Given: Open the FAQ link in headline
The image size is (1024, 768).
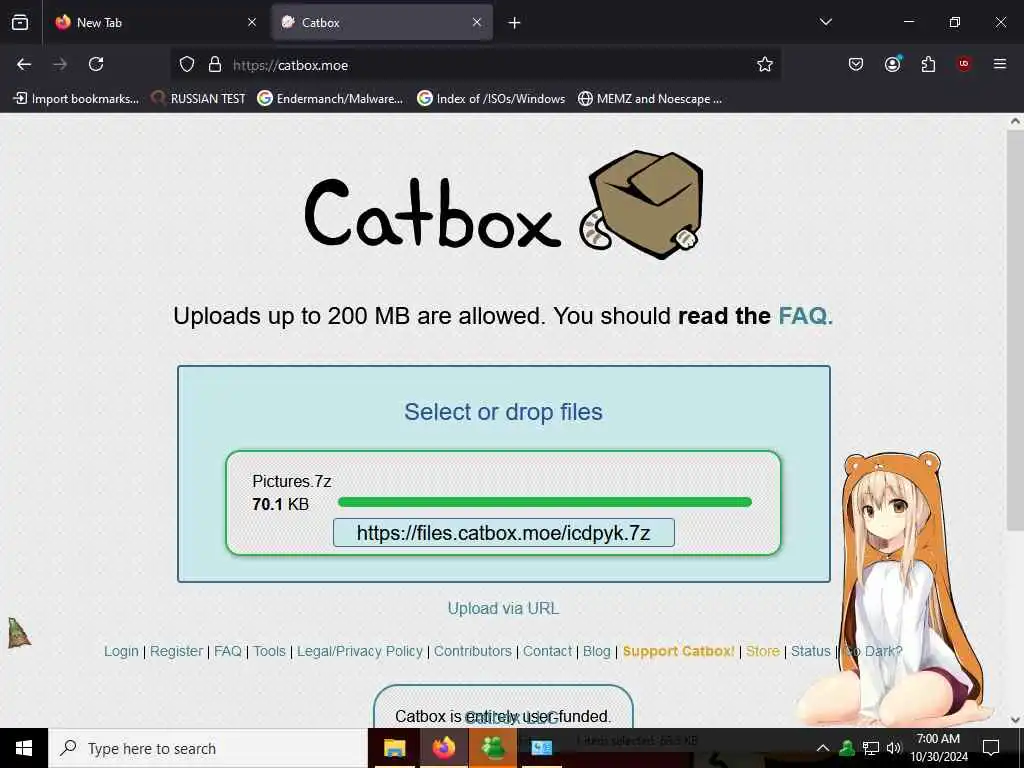Looking at the screenshot, I should [805, 316].
